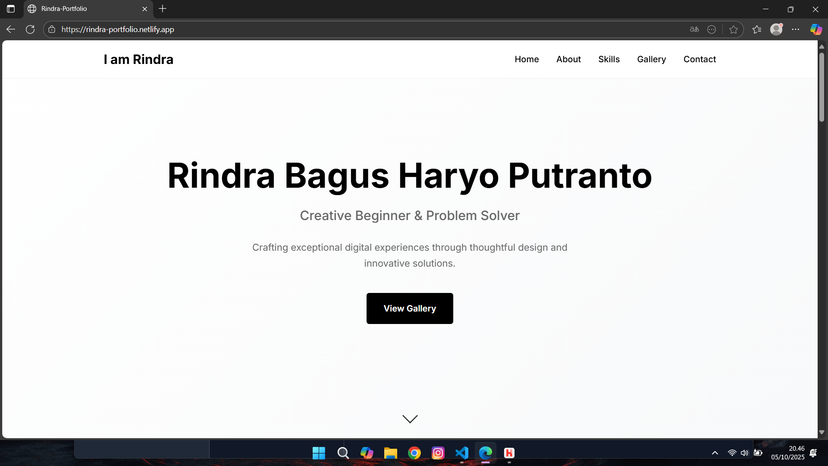Image resolution: width=828 pixels, height=466 pixels.
Task: Open the clock and date display
Action: (787, 453)
